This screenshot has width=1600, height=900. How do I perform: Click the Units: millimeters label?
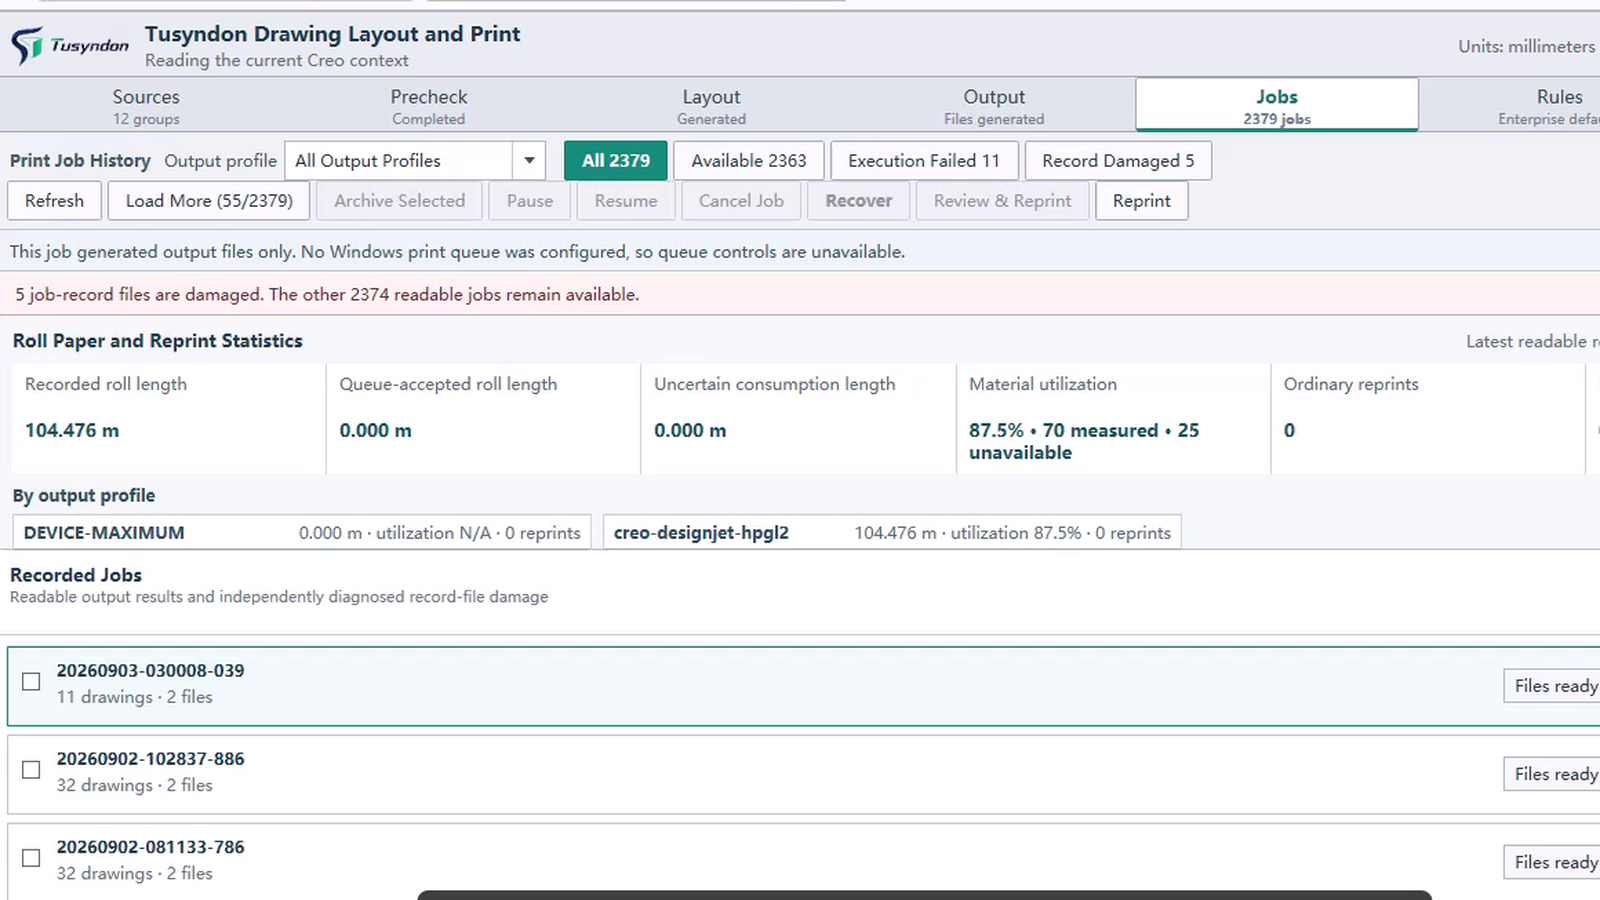pos(1526,46)
